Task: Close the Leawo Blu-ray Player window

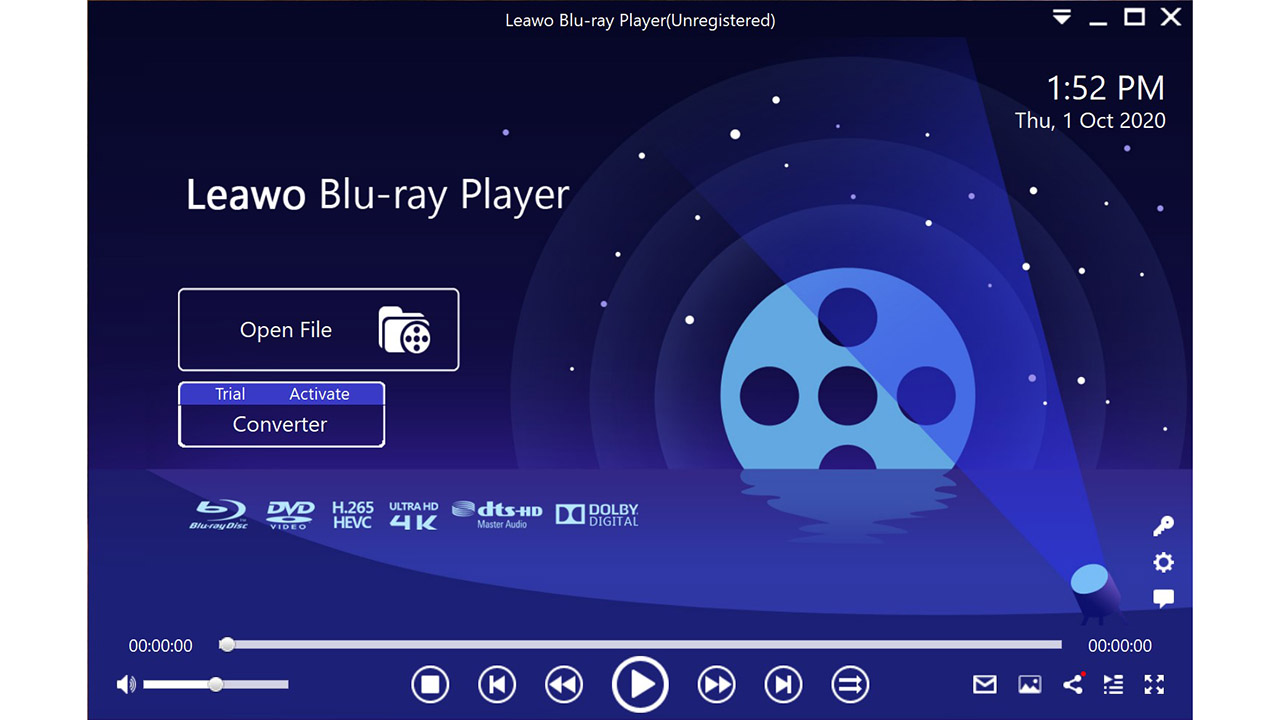Action: 1170,17
